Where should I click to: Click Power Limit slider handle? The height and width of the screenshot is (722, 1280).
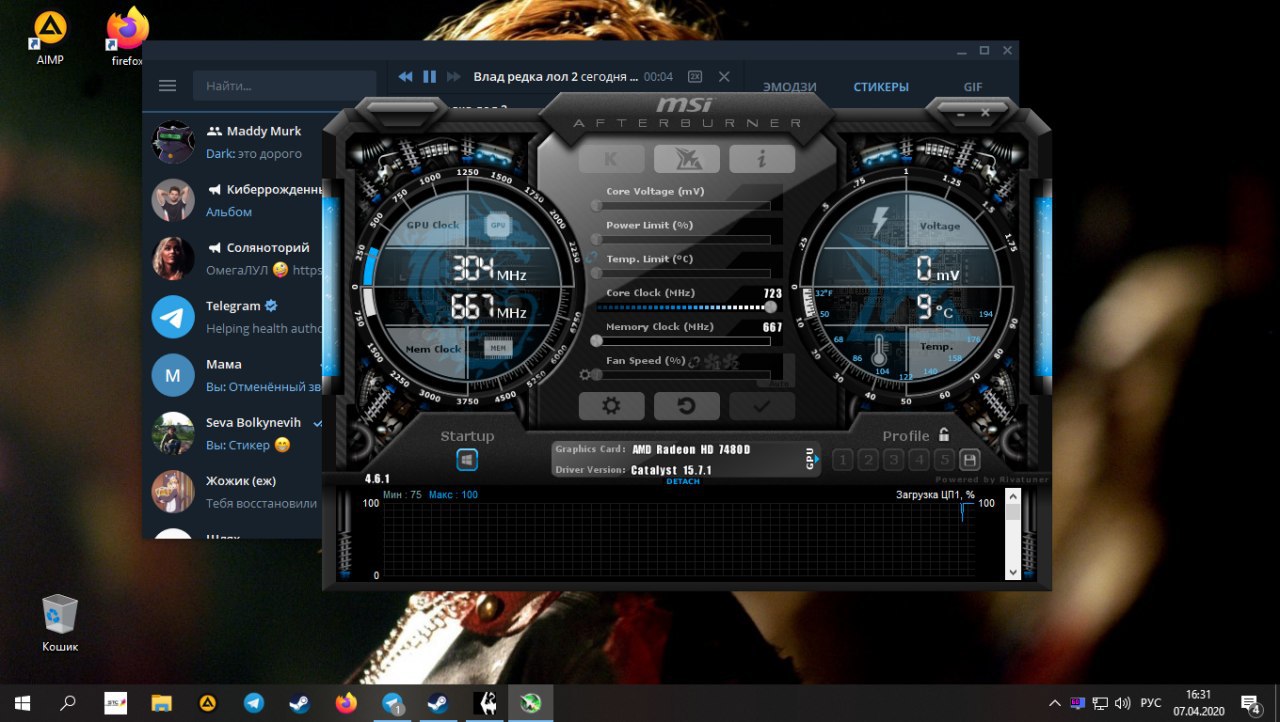coord(596,240)
